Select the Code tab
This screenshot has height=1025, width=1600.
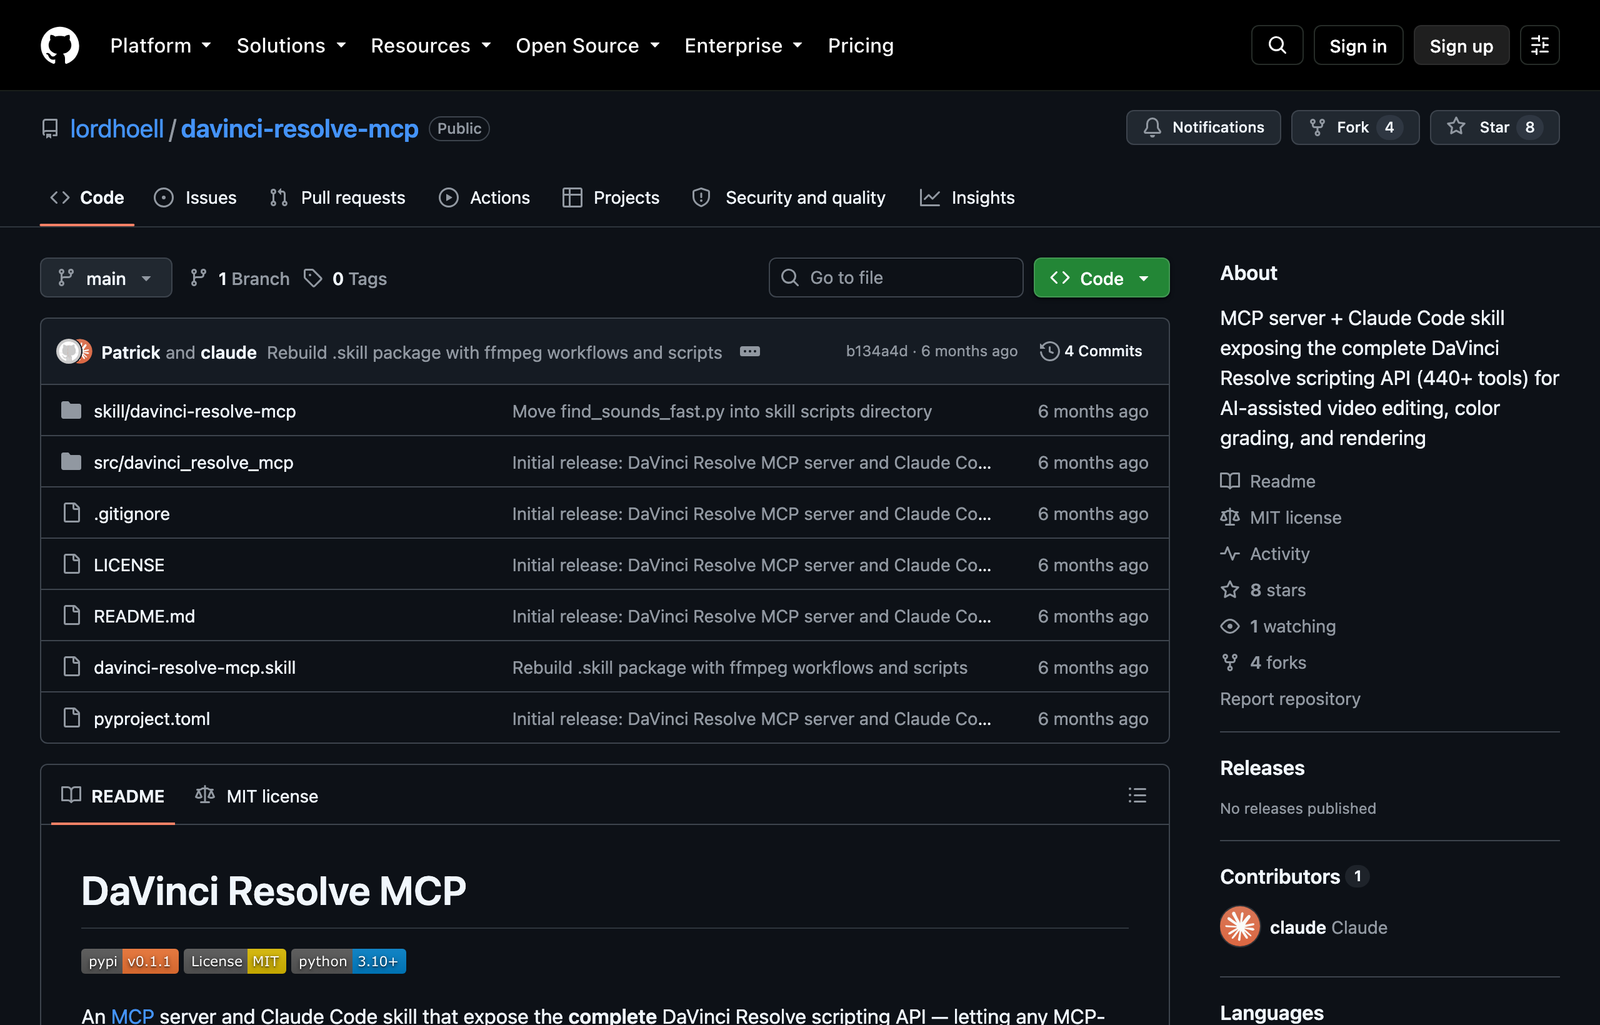point(87,197)
